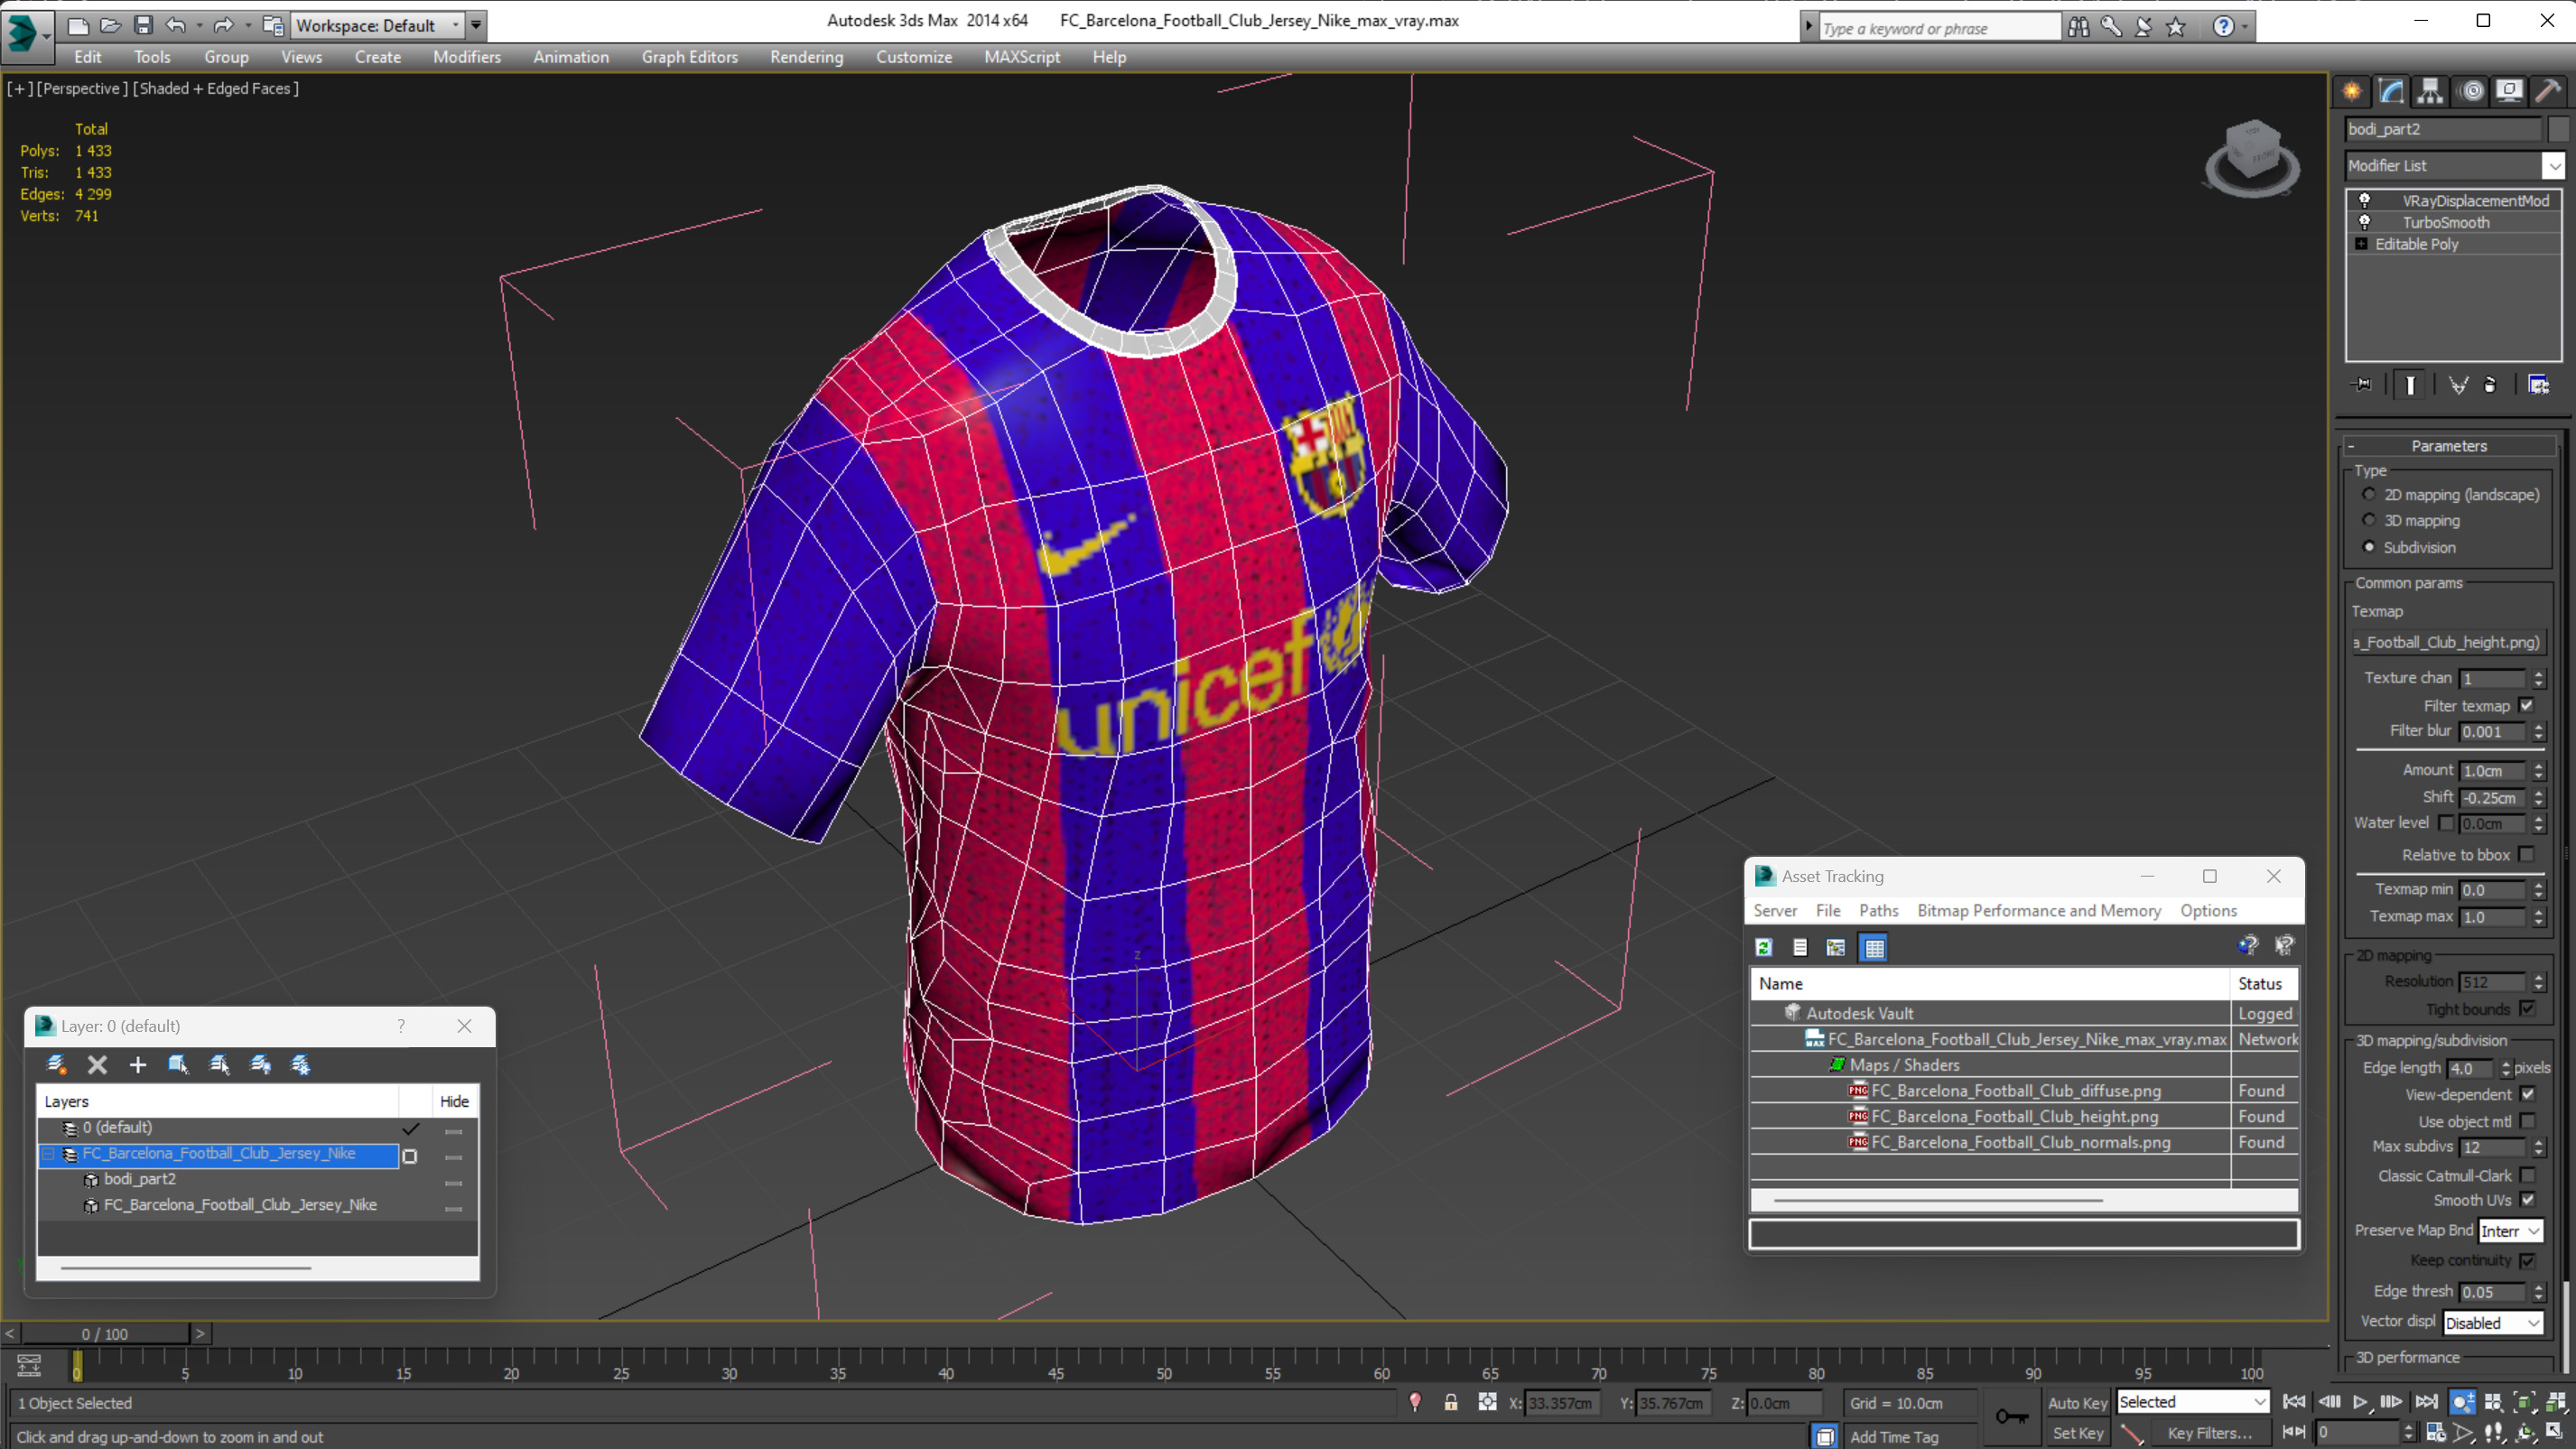Click the Undo arrow icon
2576x1449 pixels.
[x=176, y=26]
